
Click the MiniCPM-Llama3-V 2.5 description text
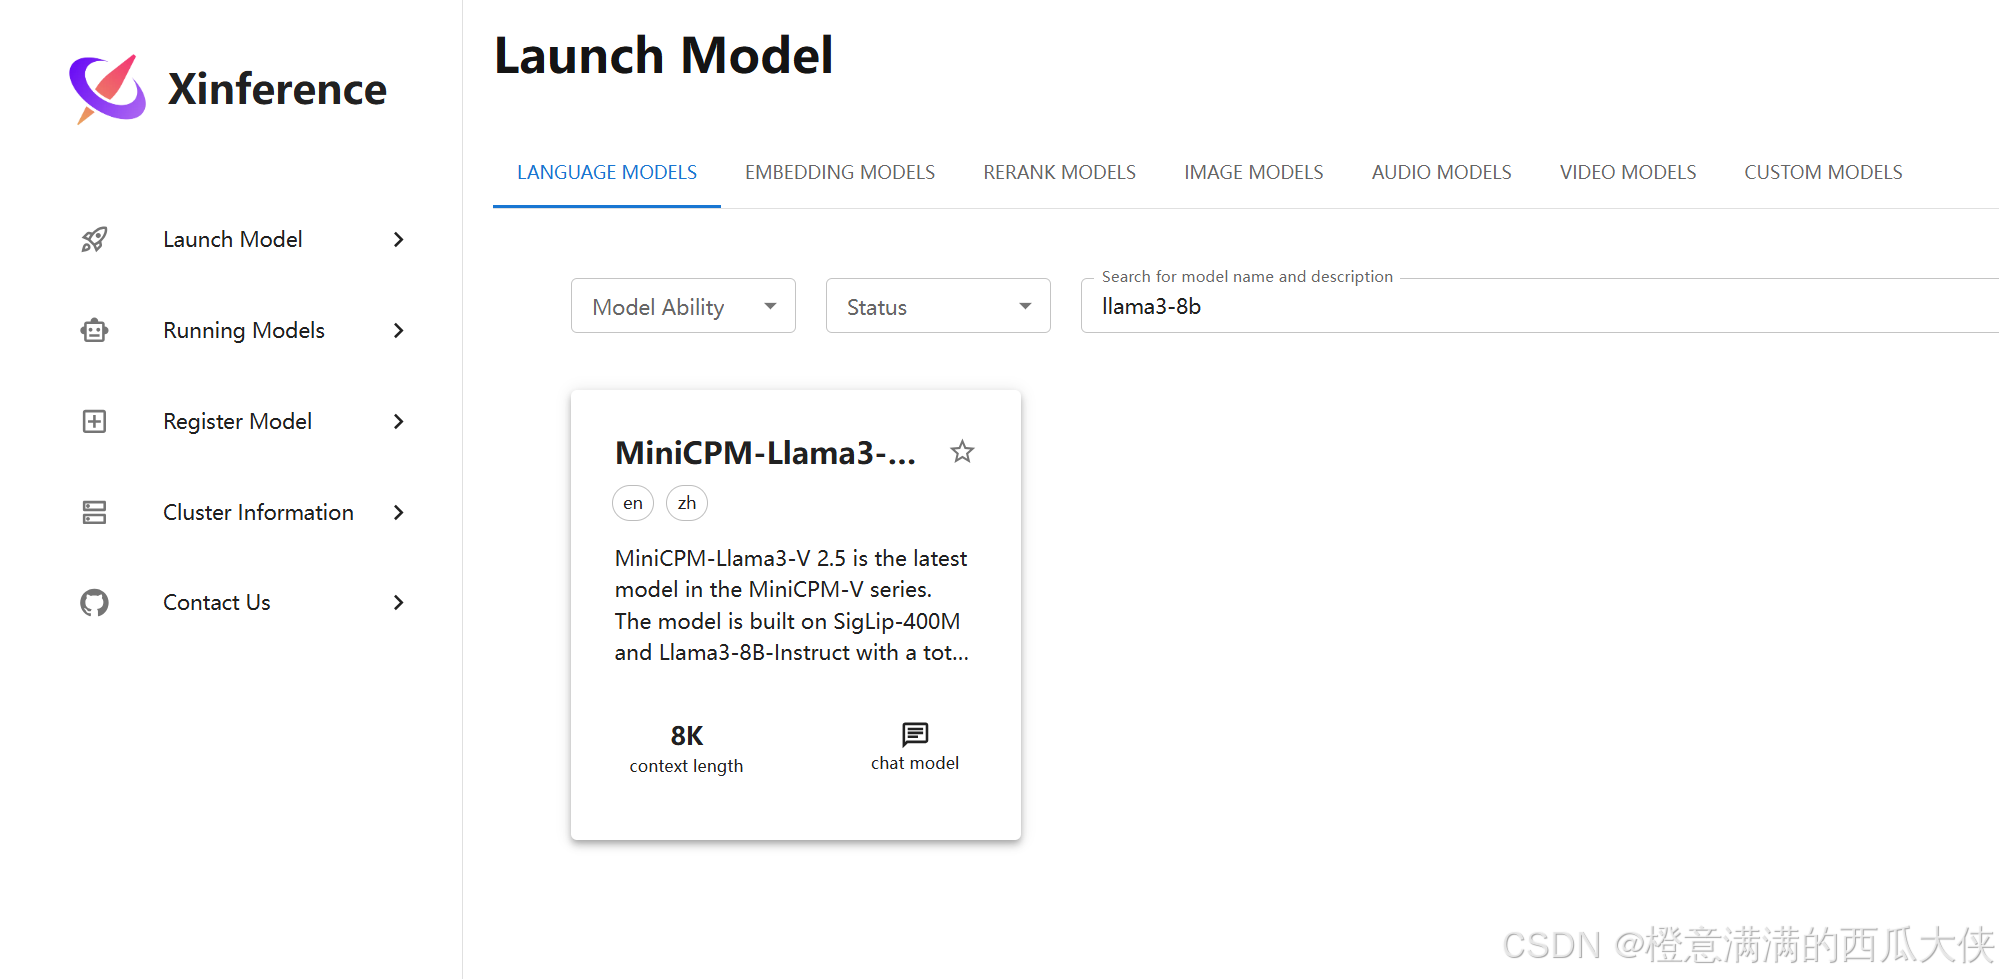pyautogui.click(x=791, y=605)
